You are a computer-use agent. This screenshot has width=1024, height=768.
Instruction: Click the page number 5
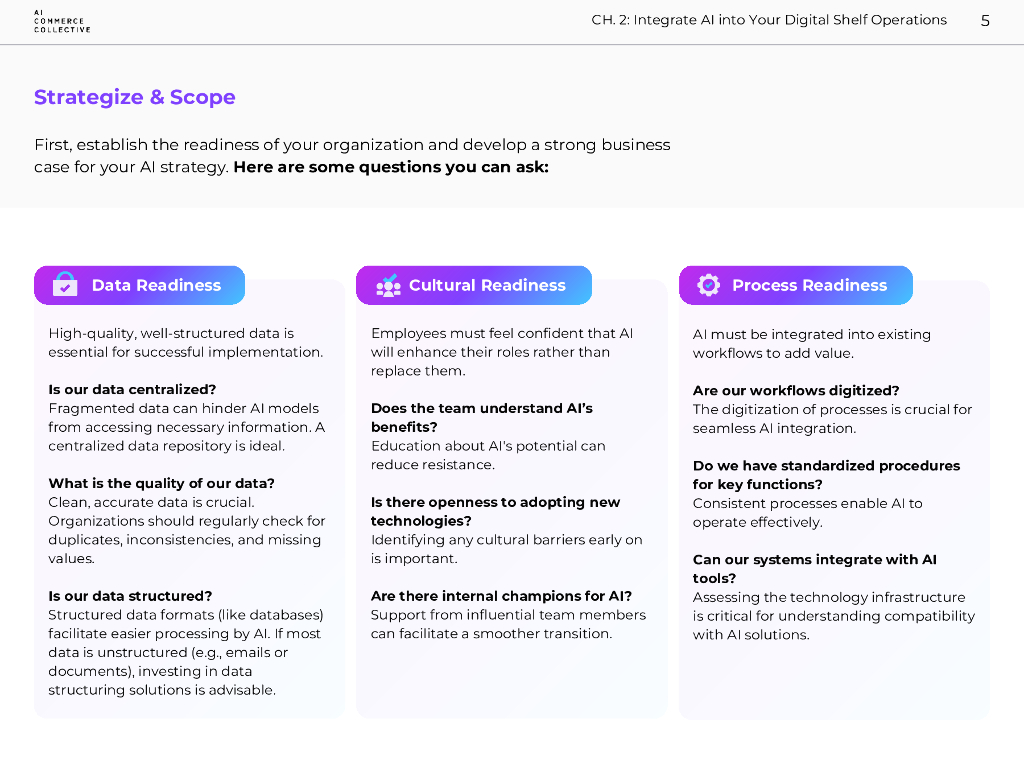(985, 21)
